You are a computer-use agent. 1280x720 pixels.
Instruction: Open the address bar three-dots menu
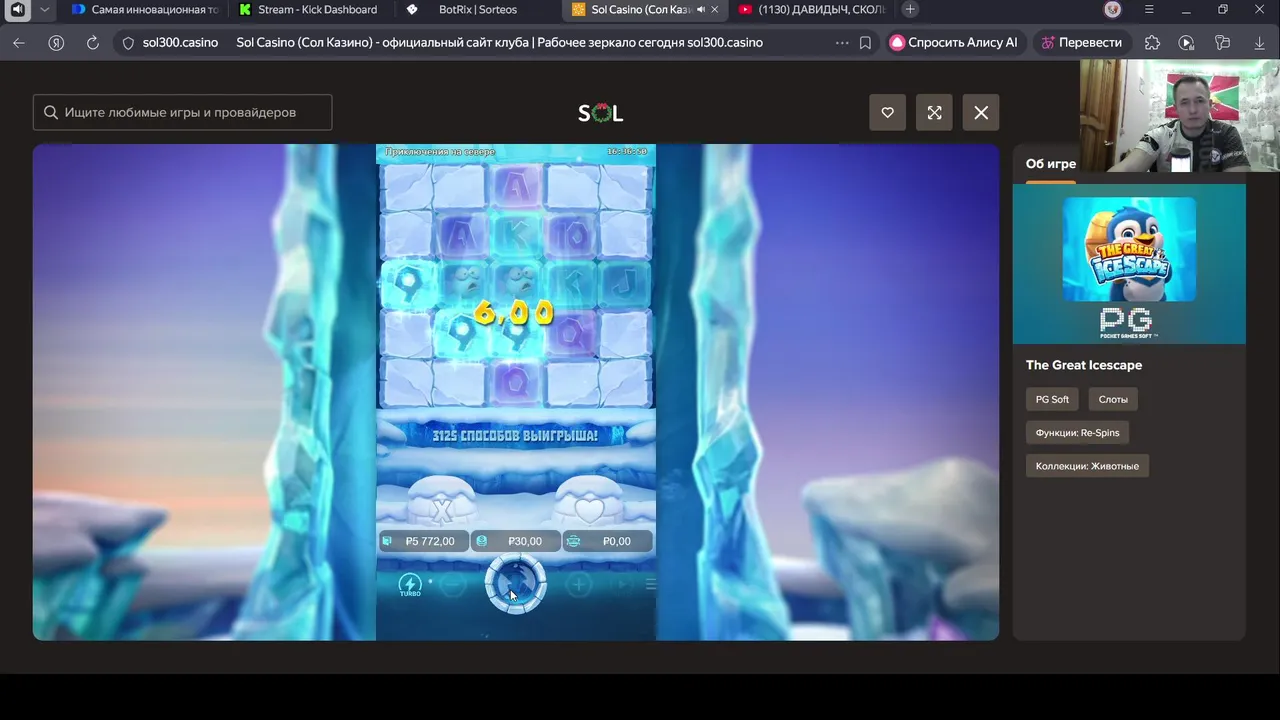click(841, 43)
